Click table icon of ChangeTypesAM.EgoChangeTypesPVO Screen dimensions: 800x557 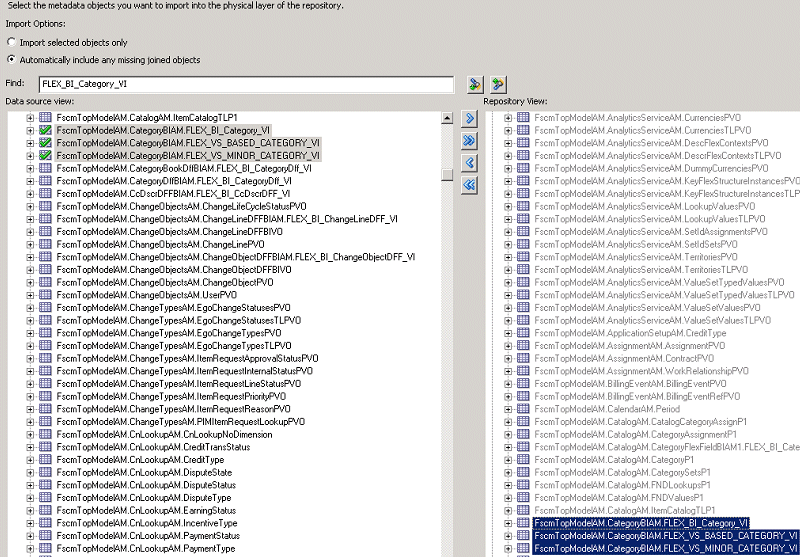click(x=45, y=333)
